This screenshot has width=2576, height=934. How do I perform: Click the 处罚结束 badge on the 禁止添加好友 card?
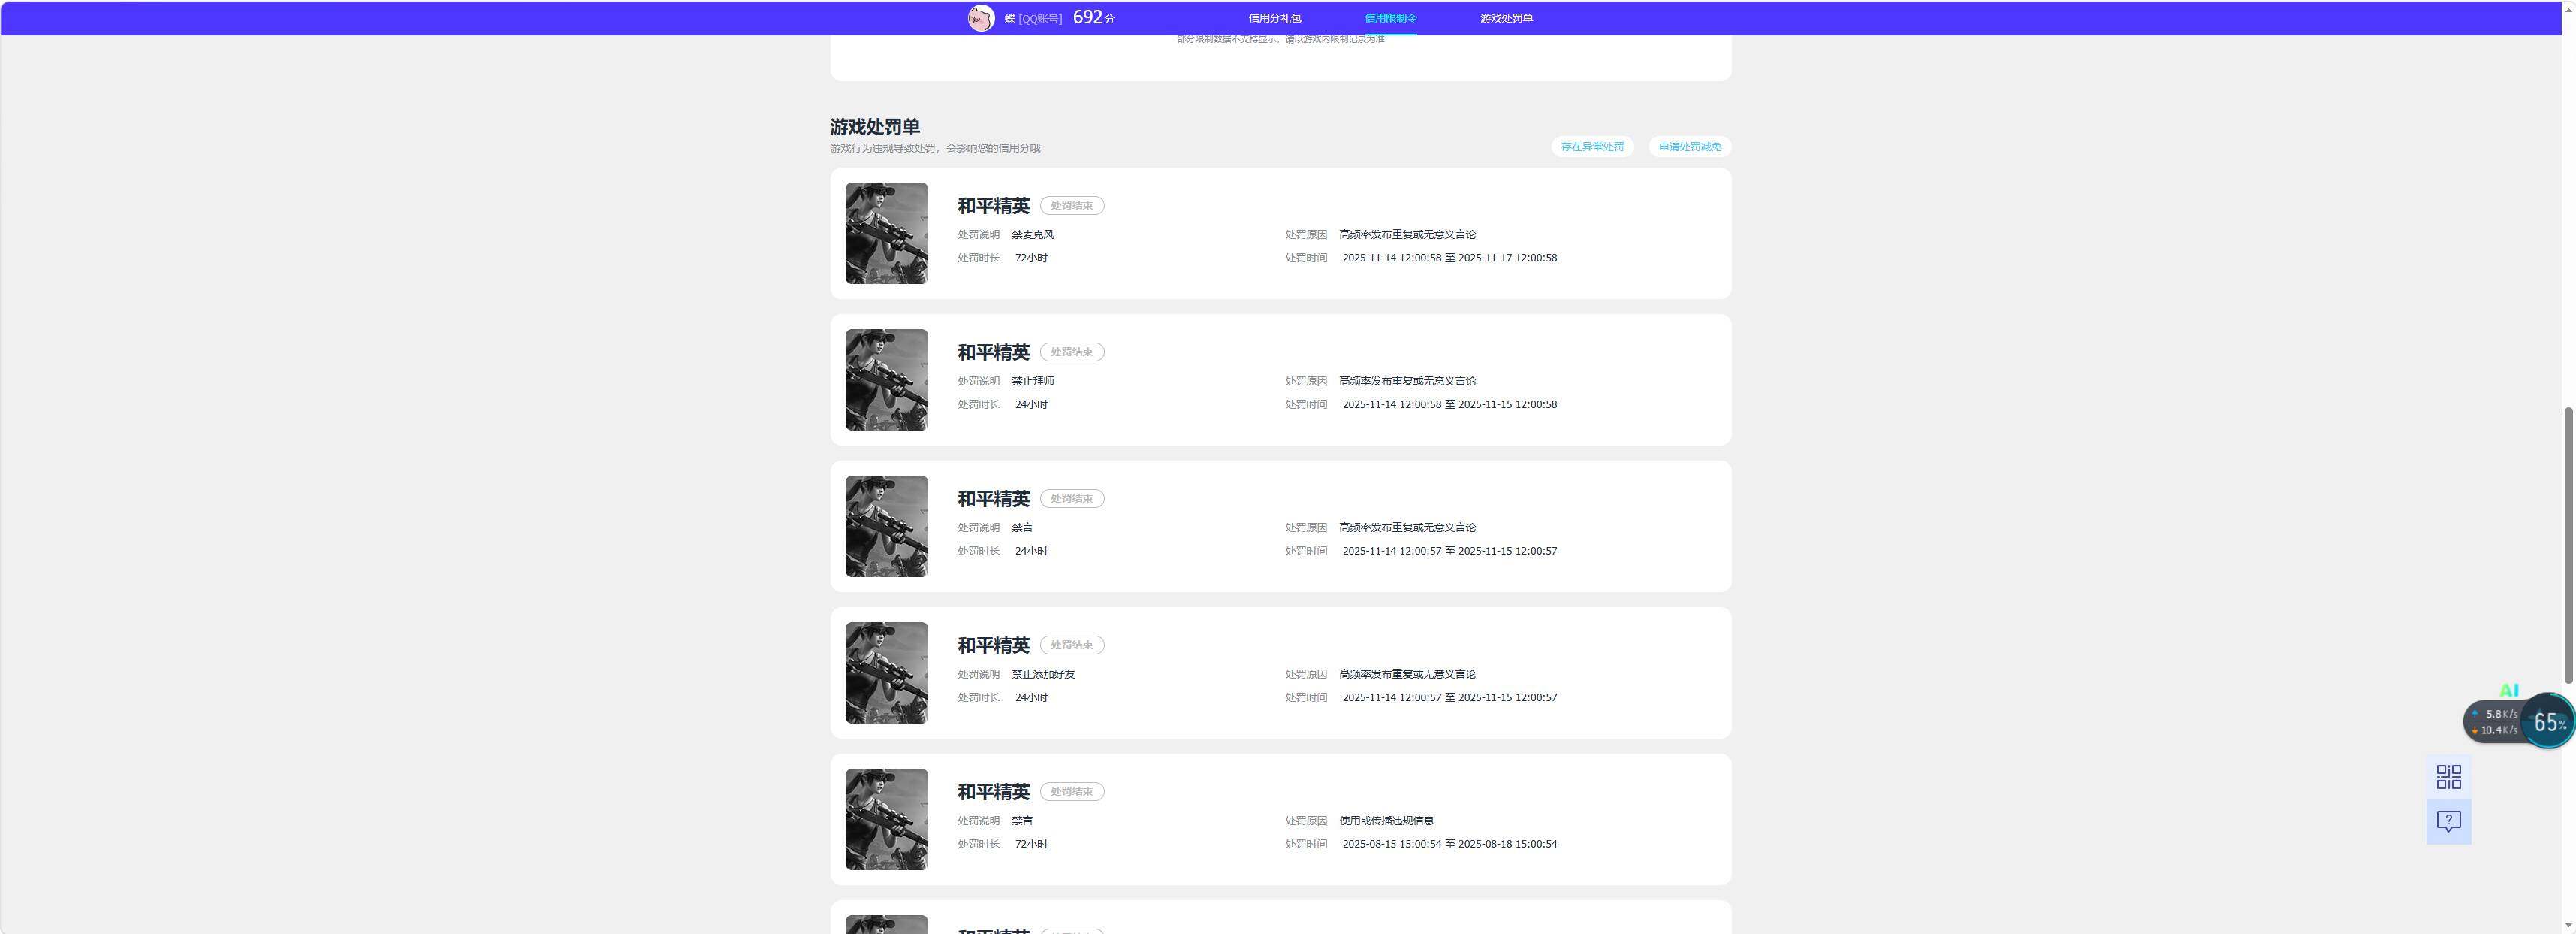coord(1072,645)
